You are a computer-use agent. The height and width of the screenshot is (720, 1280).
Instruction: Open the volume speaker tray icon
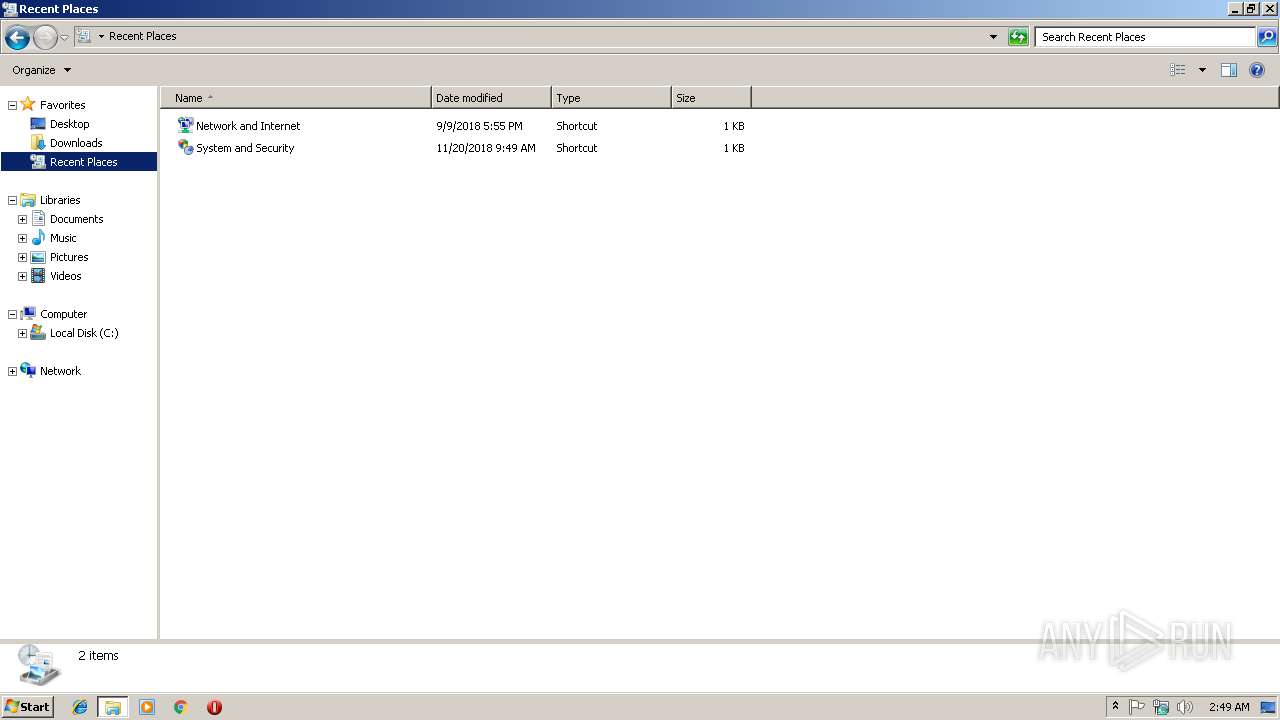pos(1185,707)
